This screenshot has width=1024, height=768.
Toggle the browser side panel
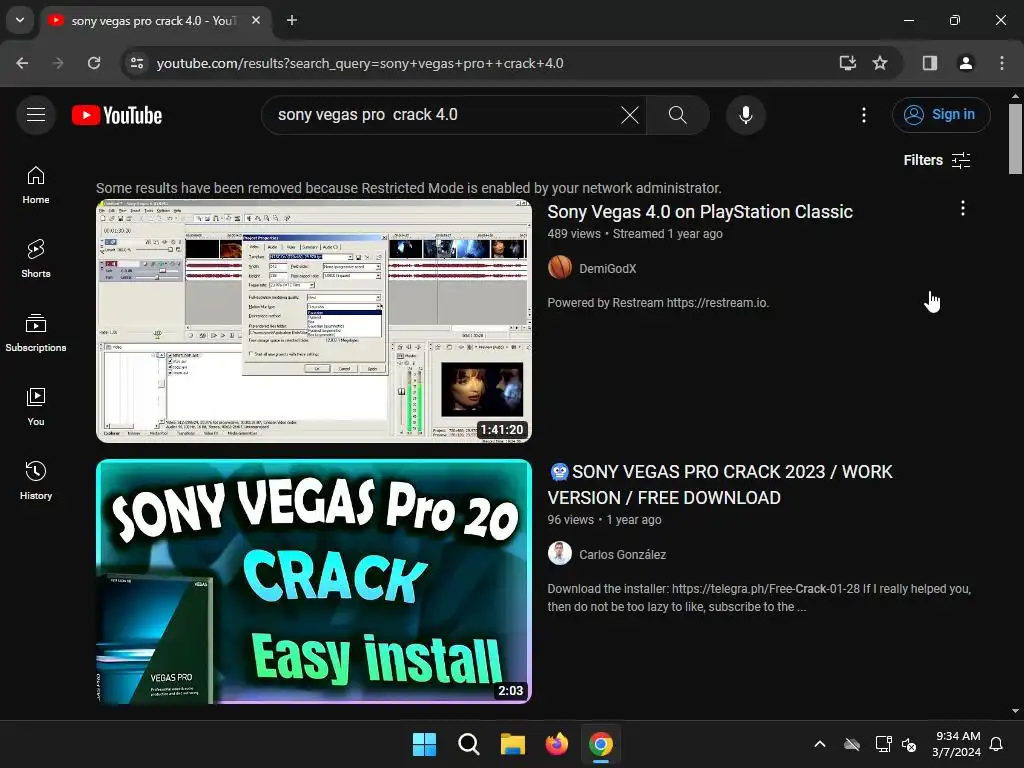[930, 63]
